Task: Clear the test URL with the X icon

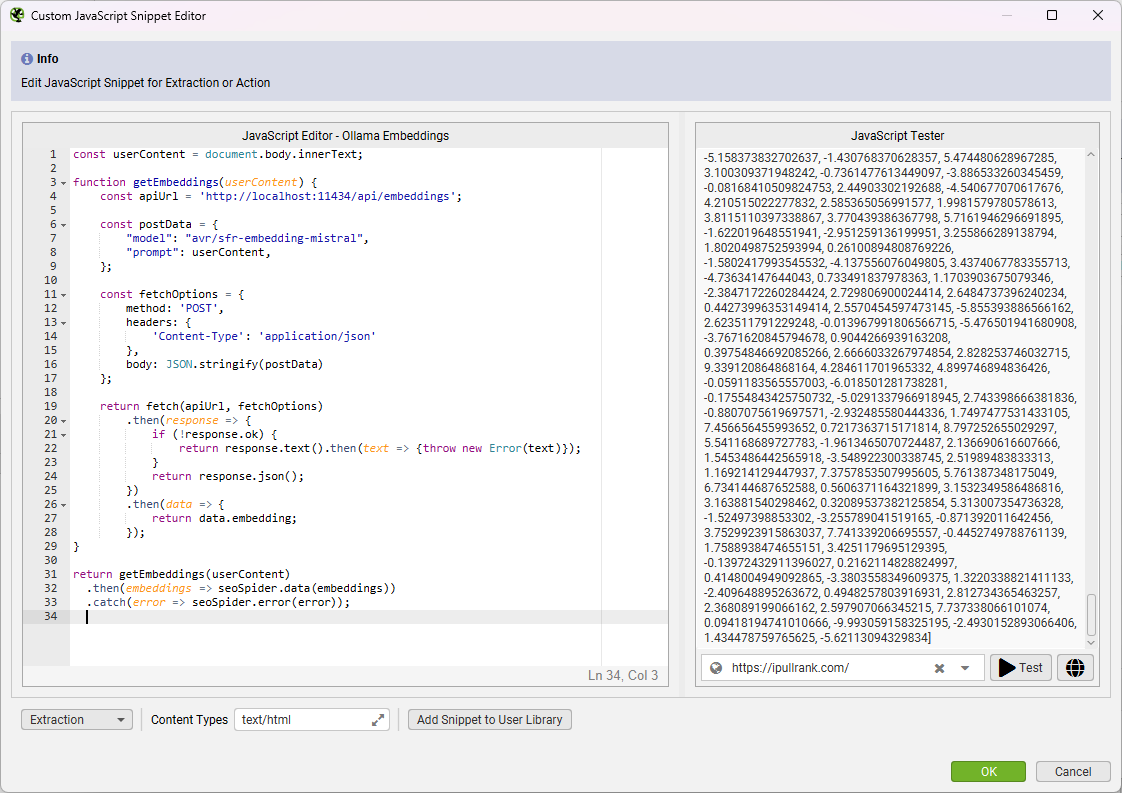Action: [x=938, y=667]
